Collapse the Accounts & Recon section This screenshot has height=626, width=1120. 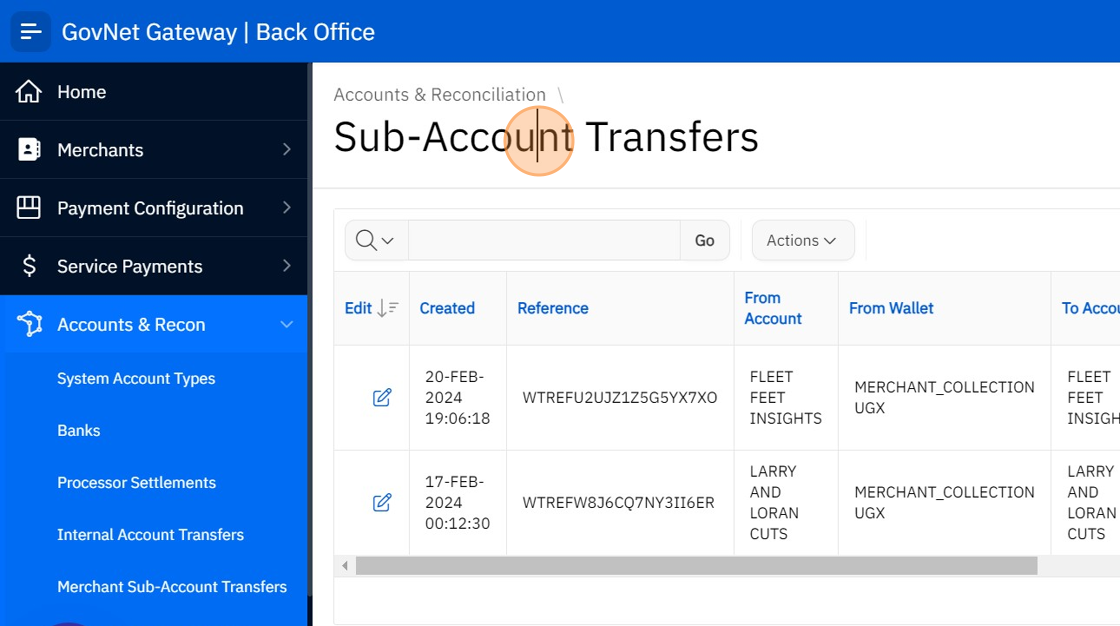287,324
